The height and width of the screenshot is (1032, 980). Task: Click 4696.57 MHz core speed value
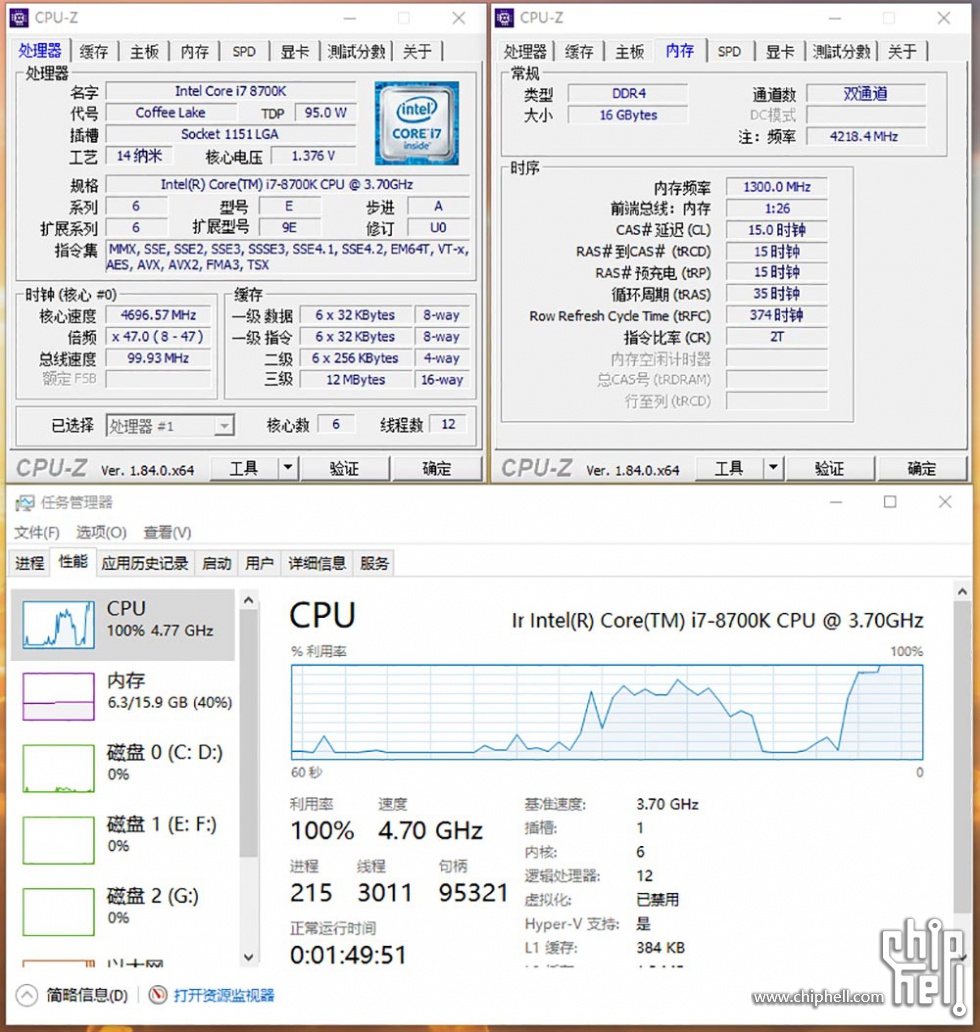point(158,315)
